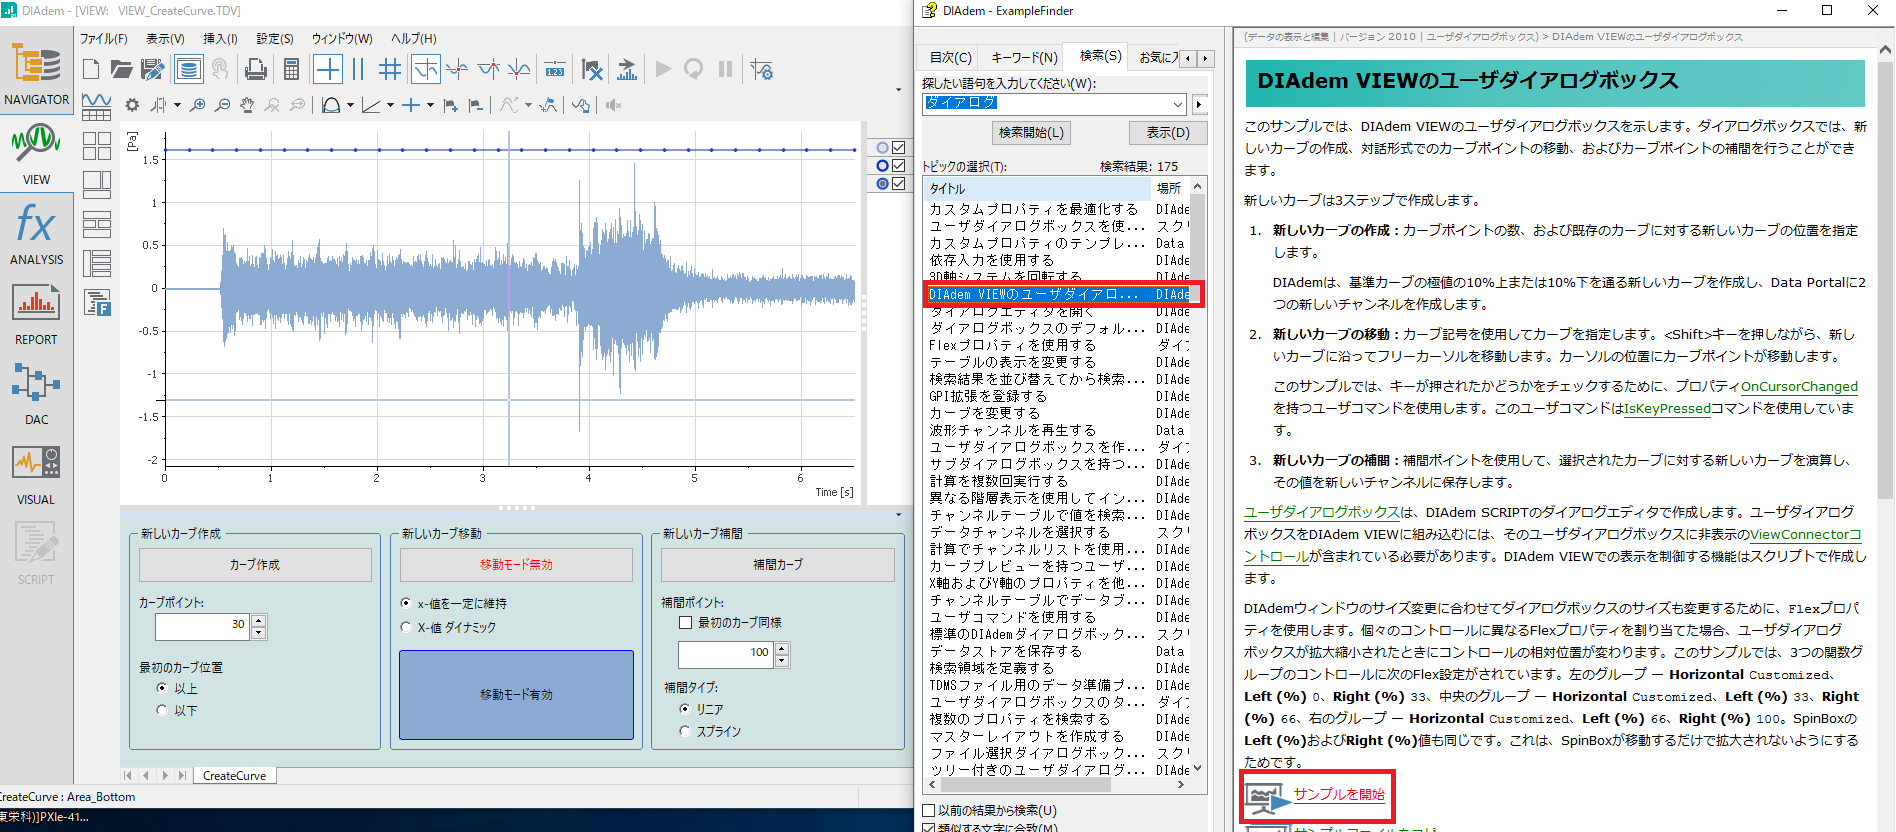This screenshot has height=832, width=1896.
Task: Switch to the ANALYSIS panel
Action: (x=36, y=234)
